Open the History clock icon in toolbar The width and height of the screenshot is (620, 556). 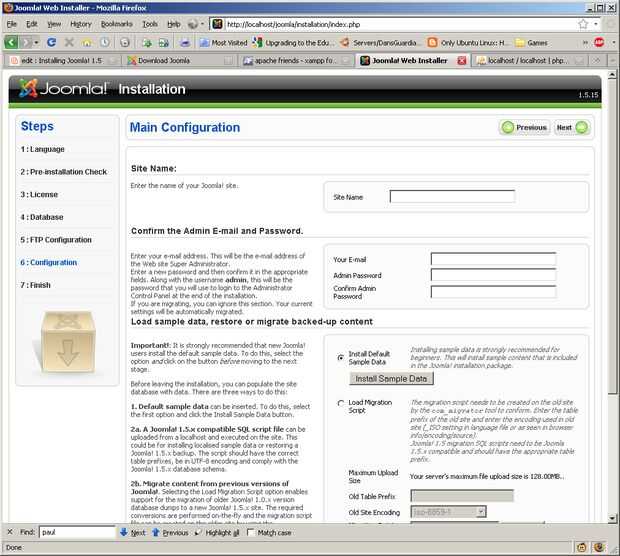[105, 42]
